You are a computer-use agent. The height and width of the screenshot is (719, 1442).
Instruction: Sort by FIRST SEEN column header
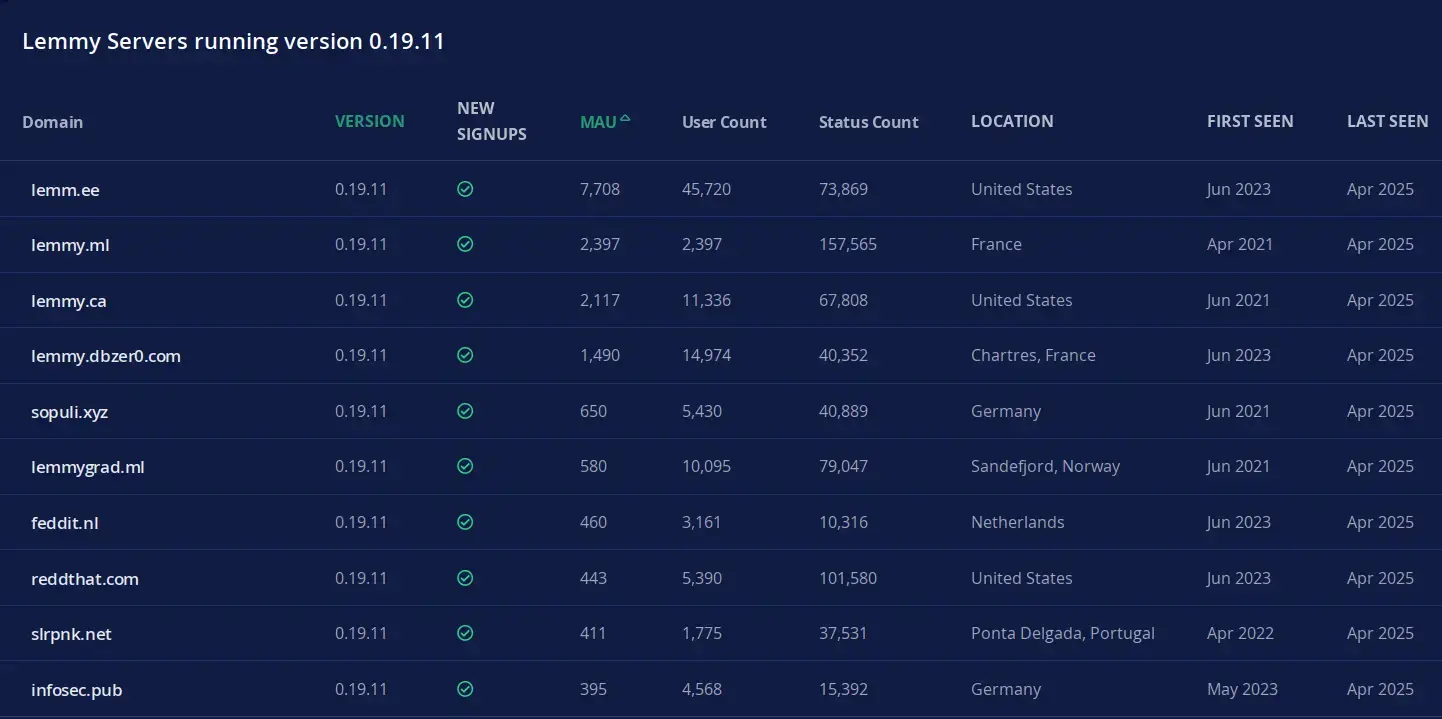[x=1250, y=121]
